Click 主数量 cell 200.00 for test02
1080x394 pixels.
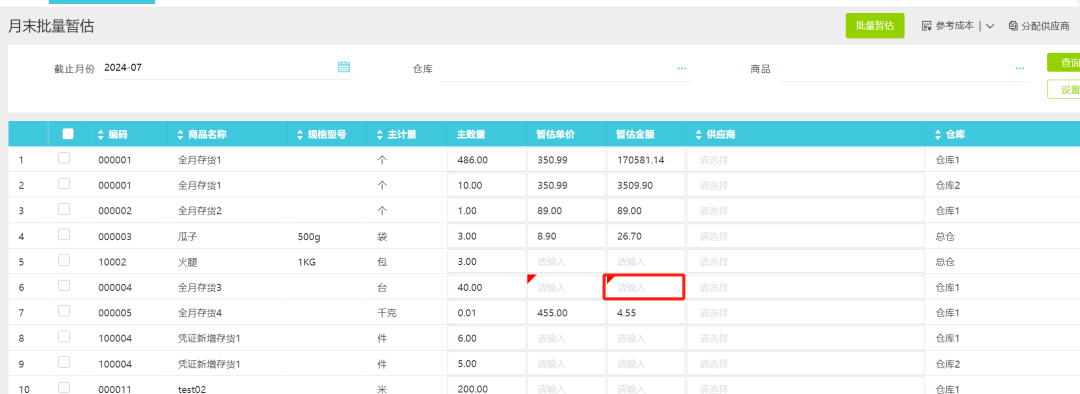tap(486, 387)
